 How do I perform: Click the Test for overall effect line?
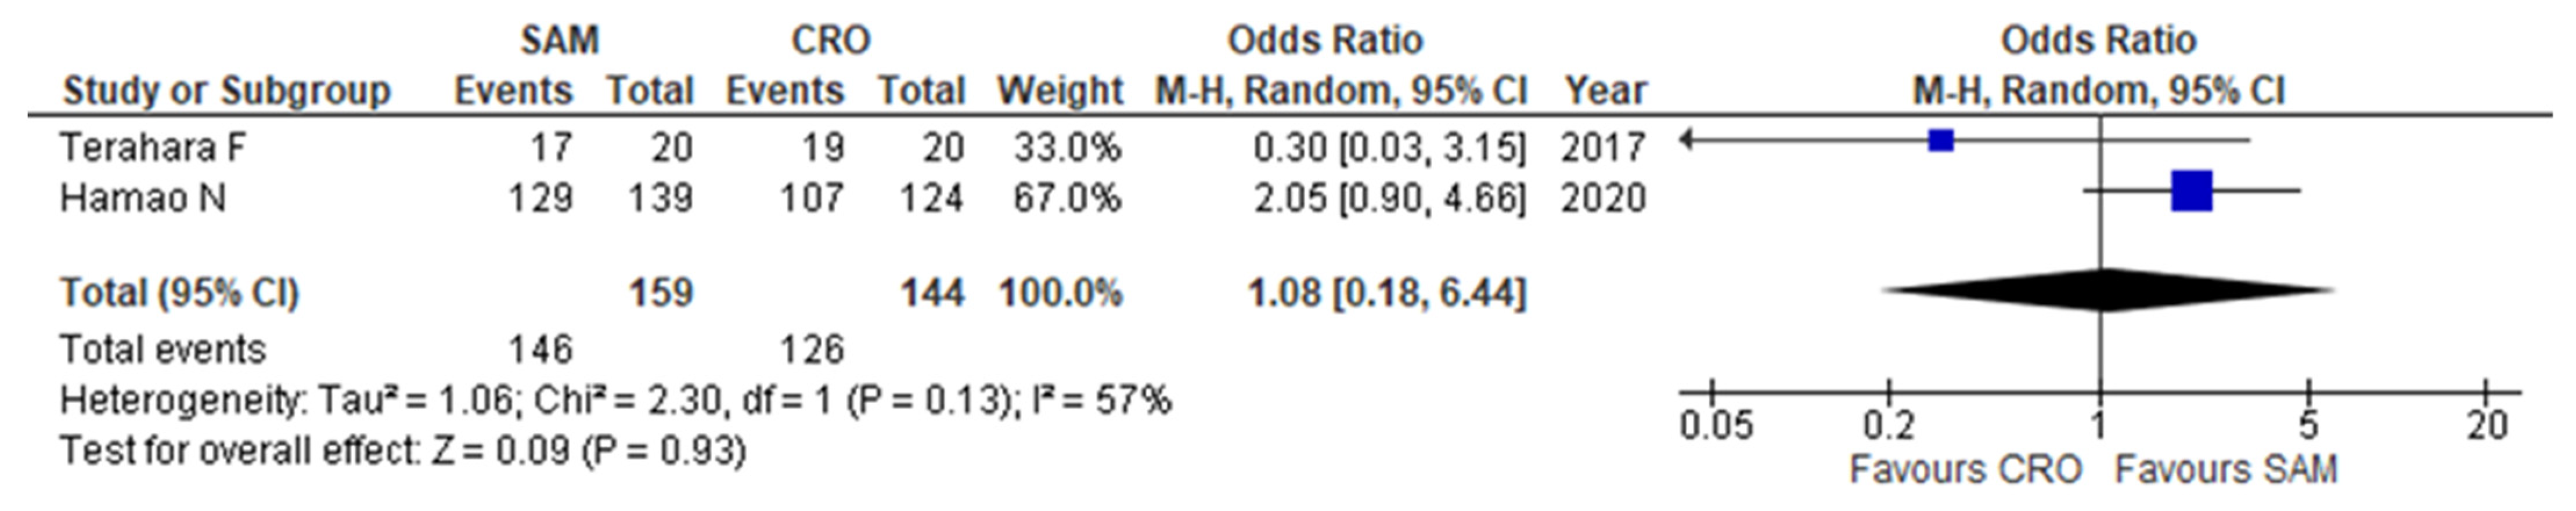[x=402, y=451]
